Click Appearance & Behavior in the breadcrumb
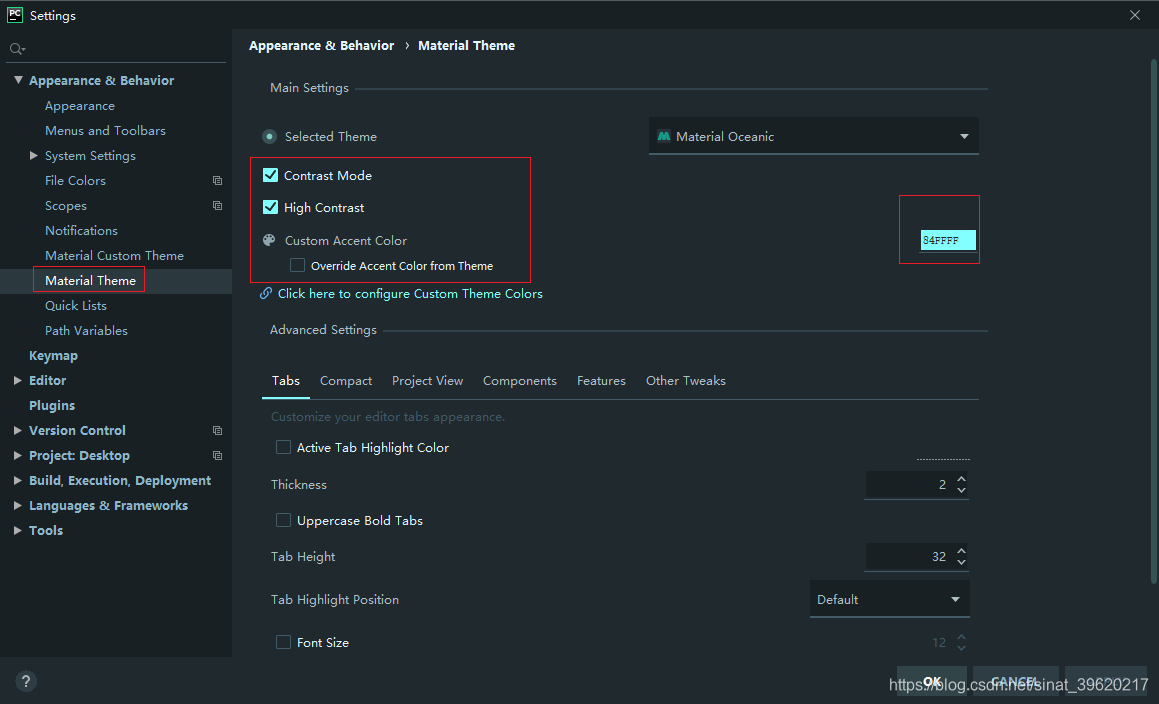 (322, 46)
